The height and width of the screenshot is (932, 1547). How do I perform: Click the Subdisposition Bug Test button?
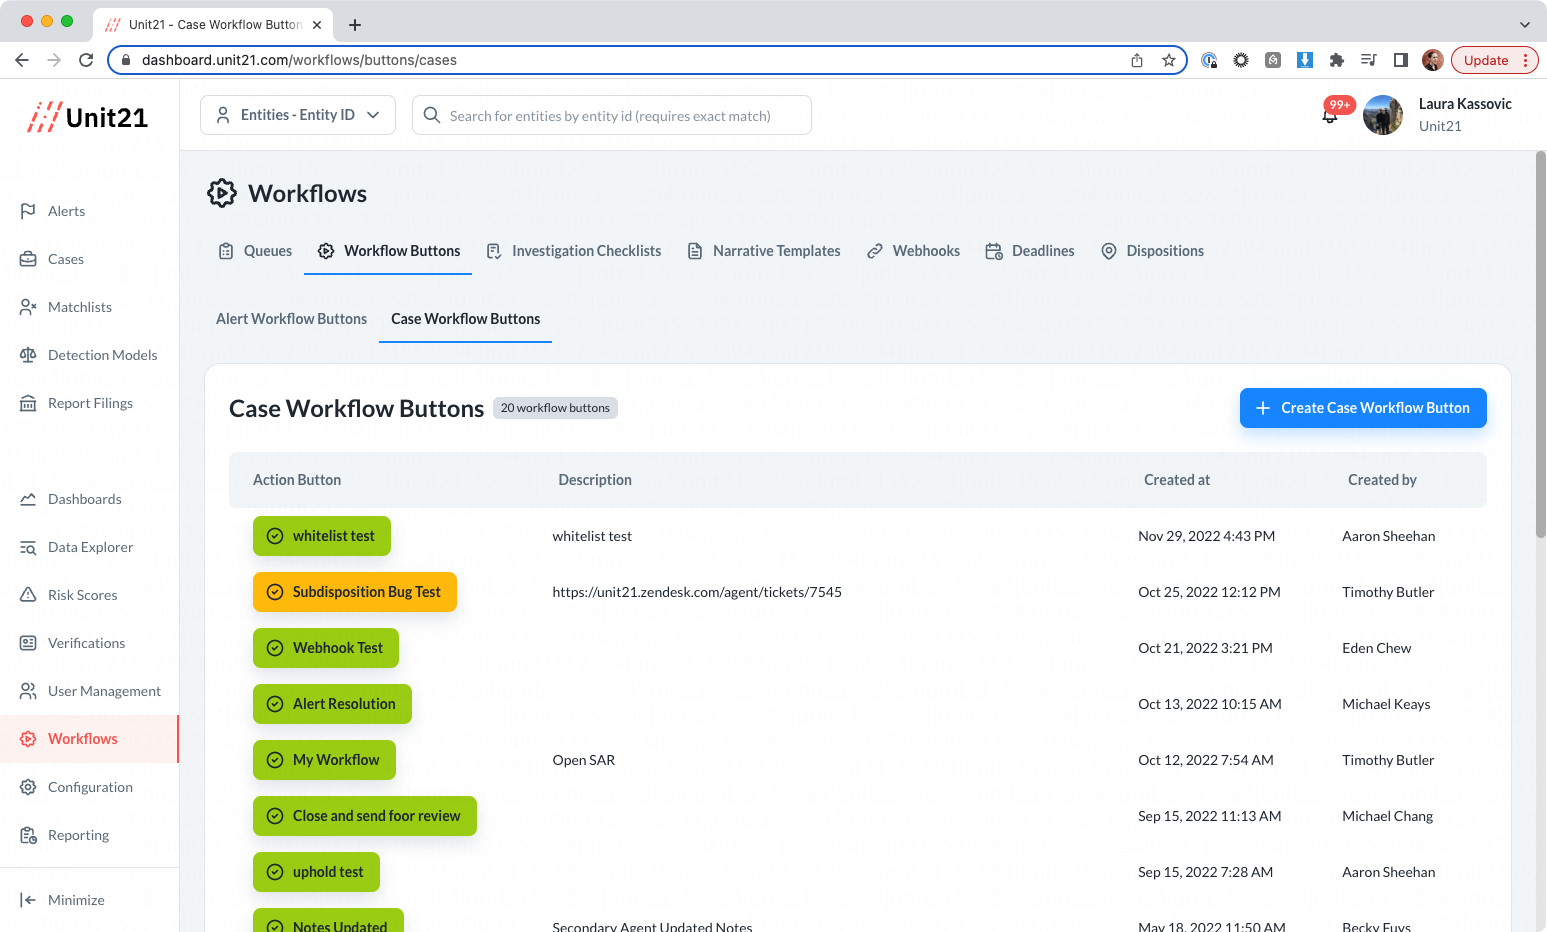pos(355,592)
